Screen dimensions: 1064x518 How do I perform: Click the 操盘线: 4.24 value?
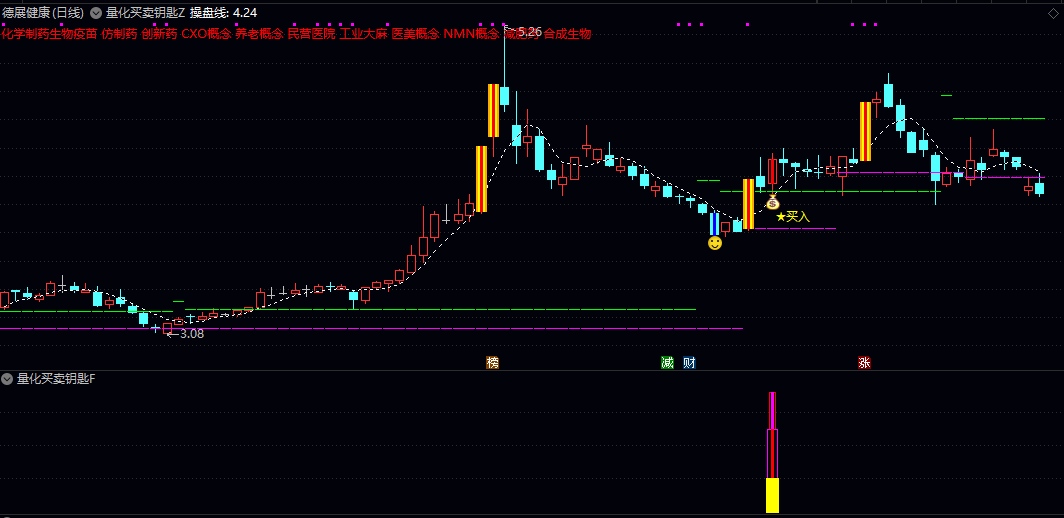click(x=223, y=13)
